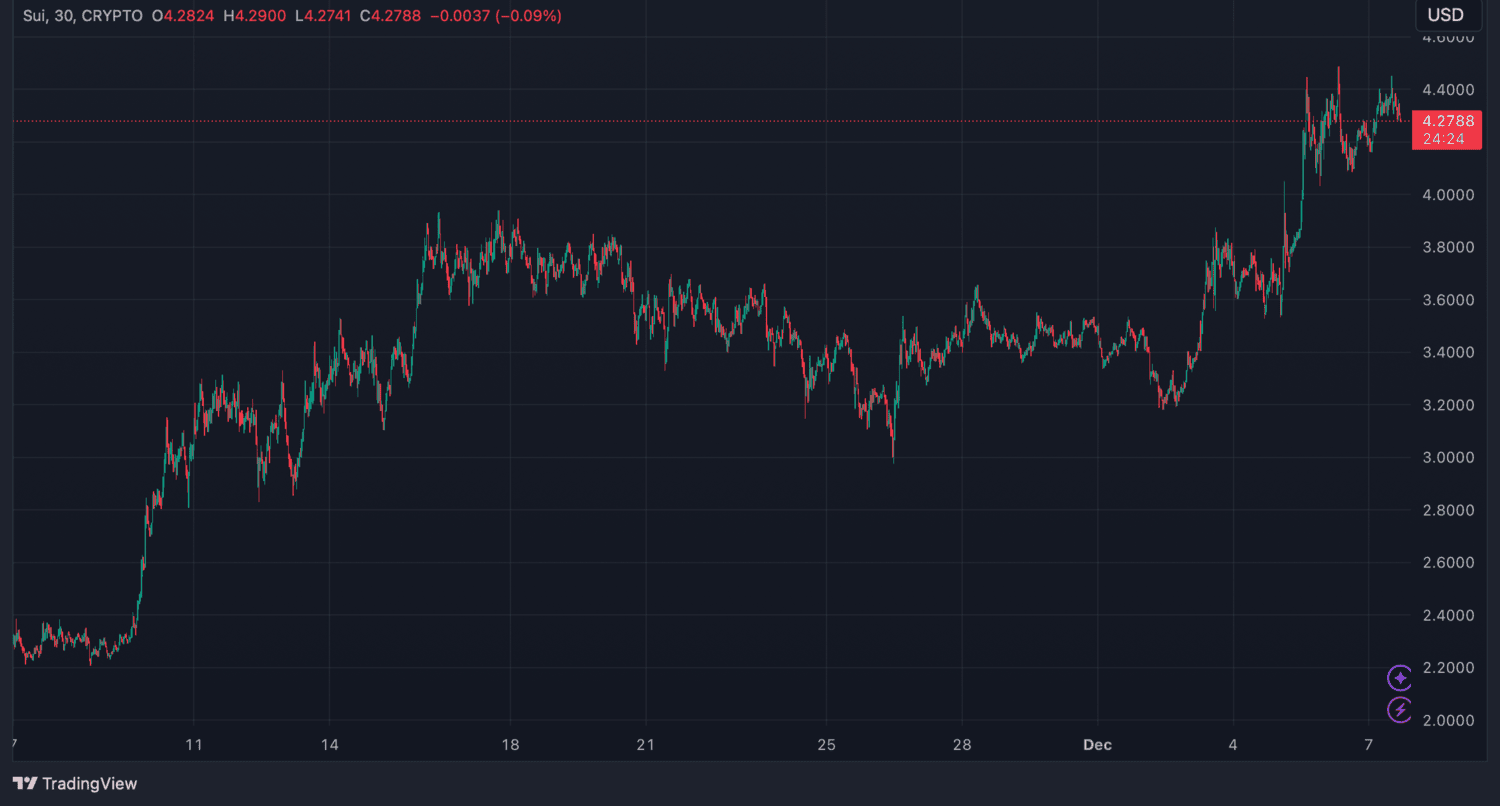Open the USD currency selector
Viewport: 1500px width, 806px height.
click(x=1446, y=15)
